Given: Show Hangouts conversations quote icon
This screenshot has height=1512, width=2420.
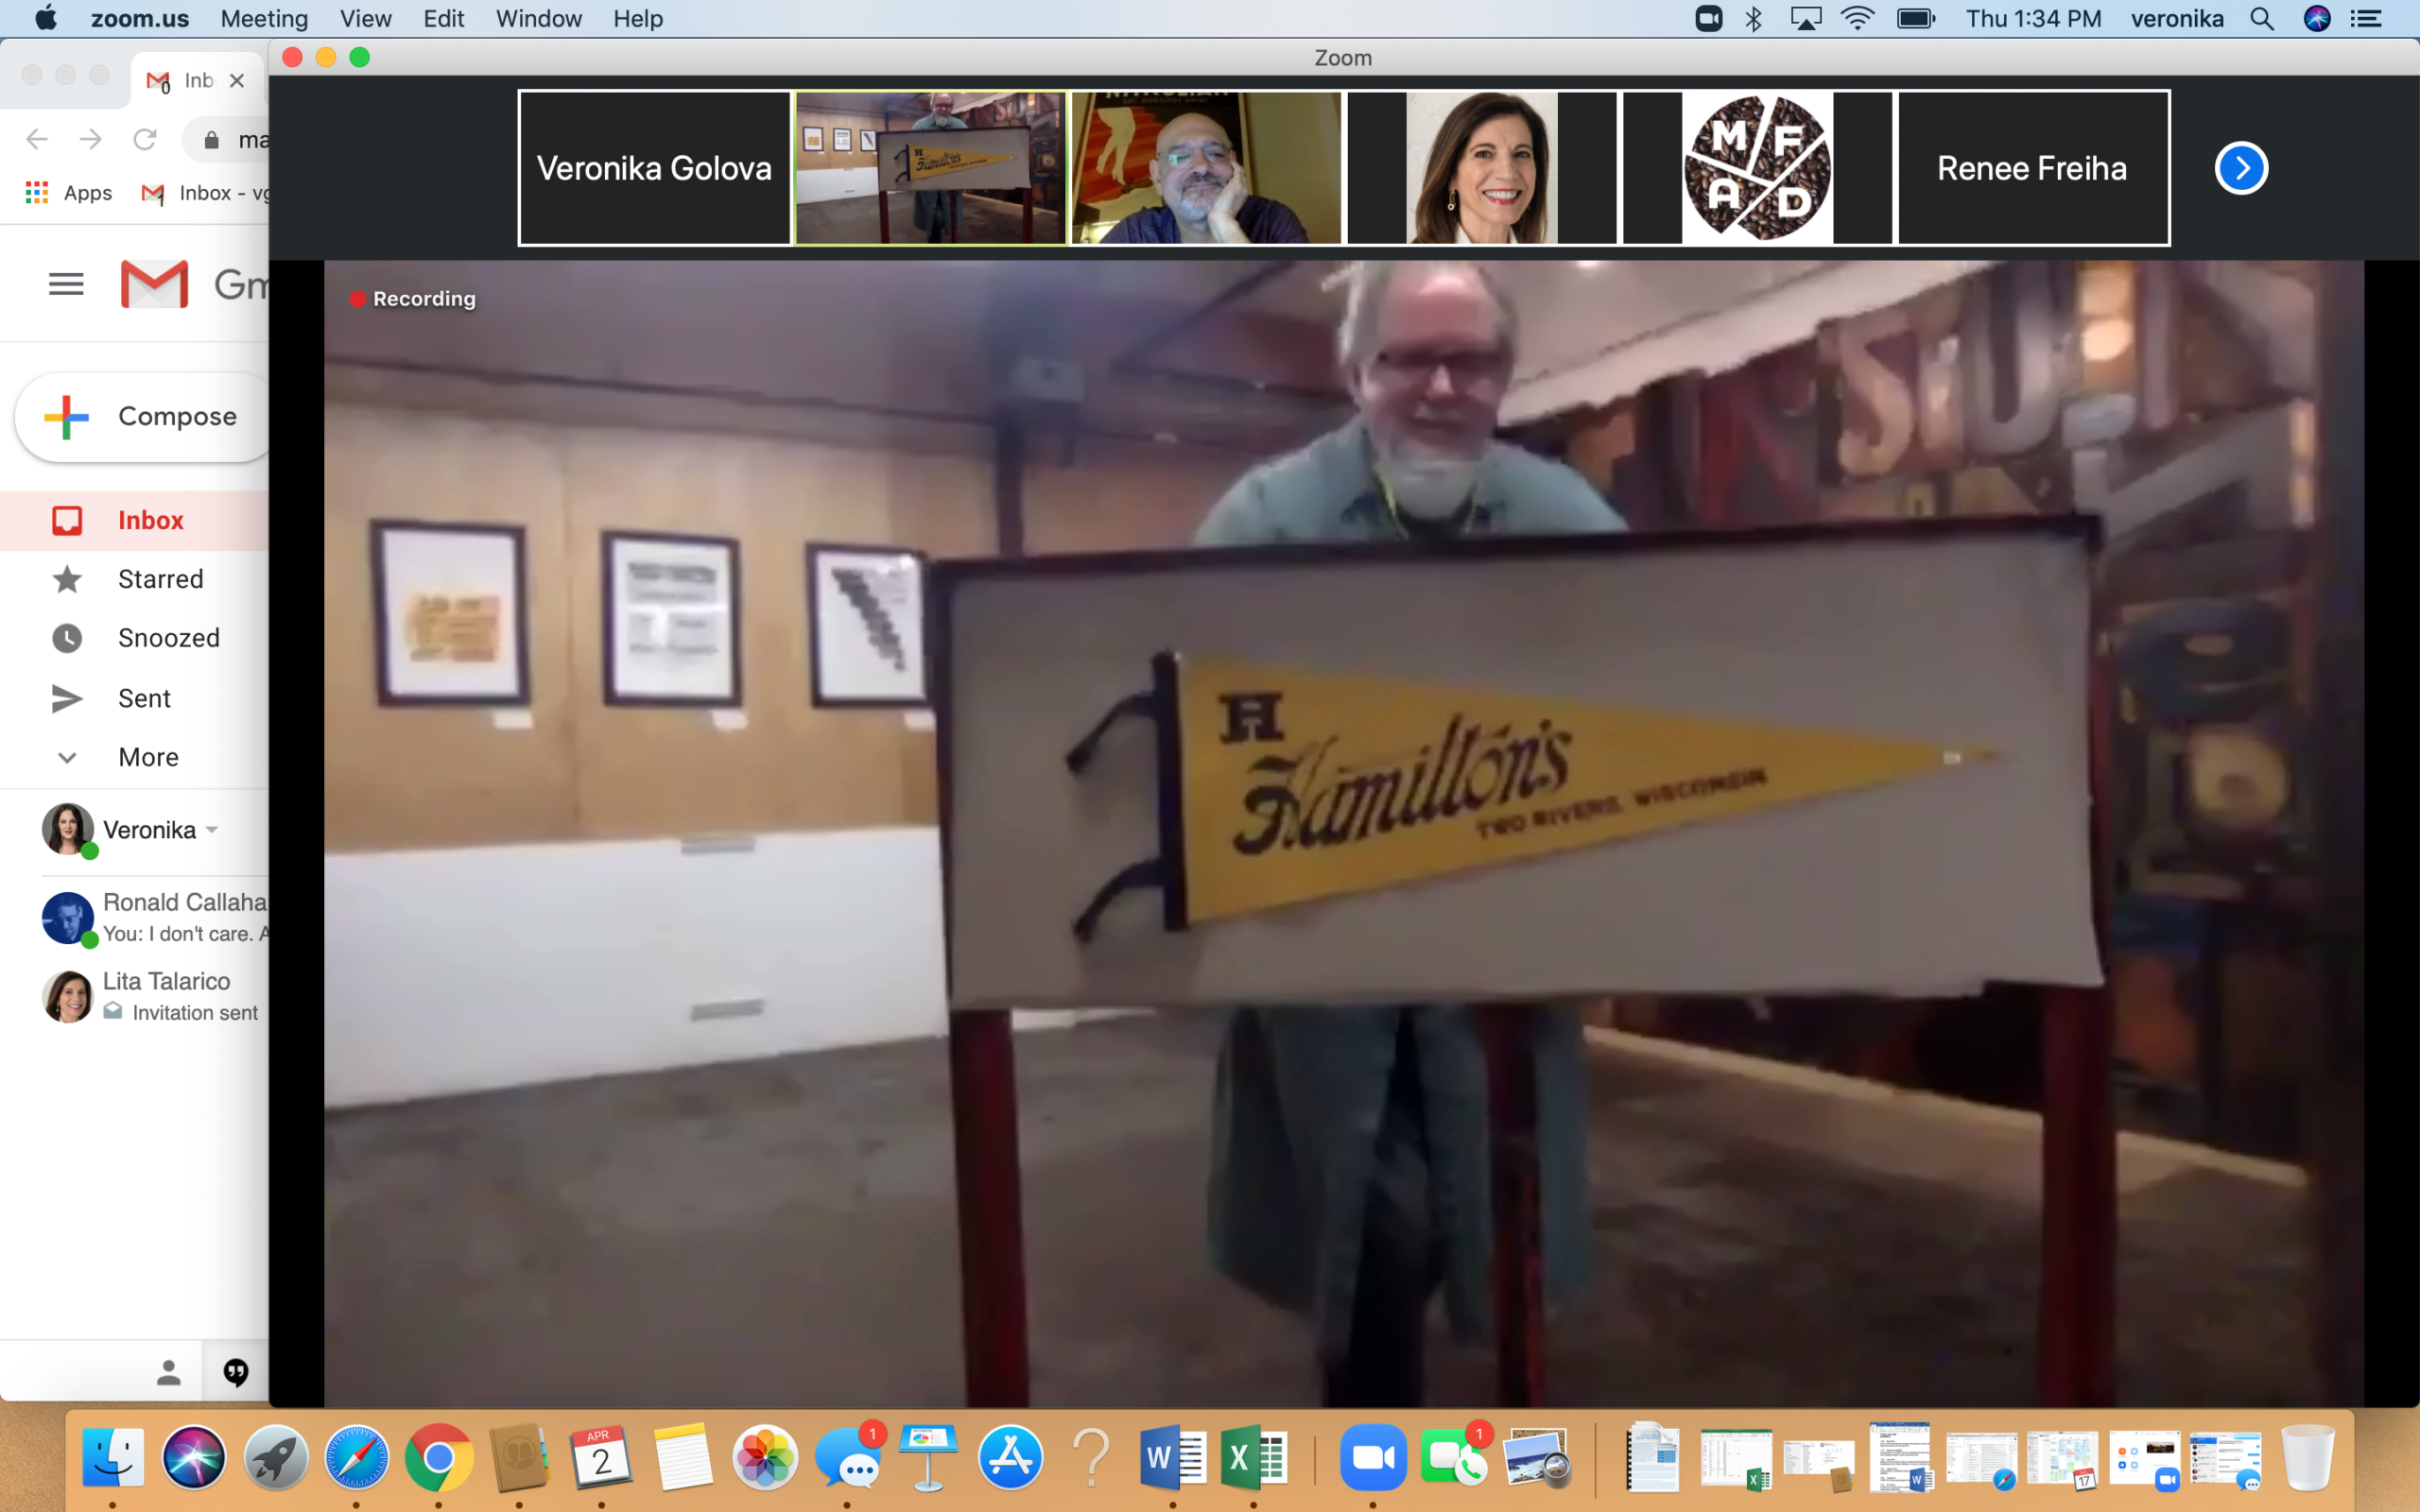Looking at the screenshot, I should (236, 1373).
